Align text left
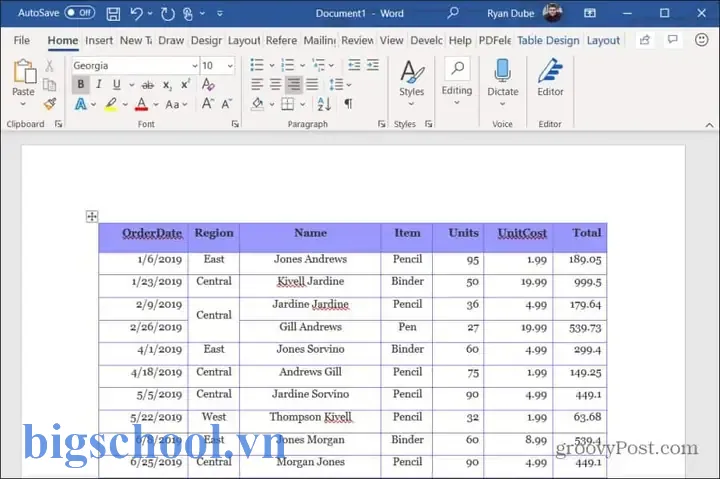 click(x=257, y=85)
